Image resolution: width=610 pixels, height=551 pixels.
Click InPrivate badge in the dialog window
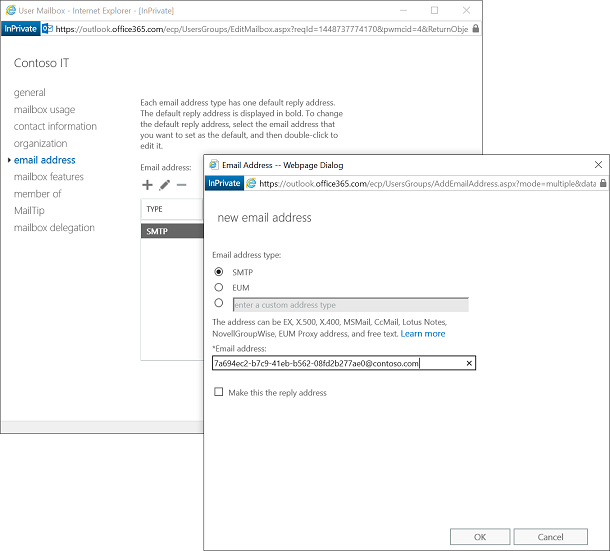pos(225,184)
